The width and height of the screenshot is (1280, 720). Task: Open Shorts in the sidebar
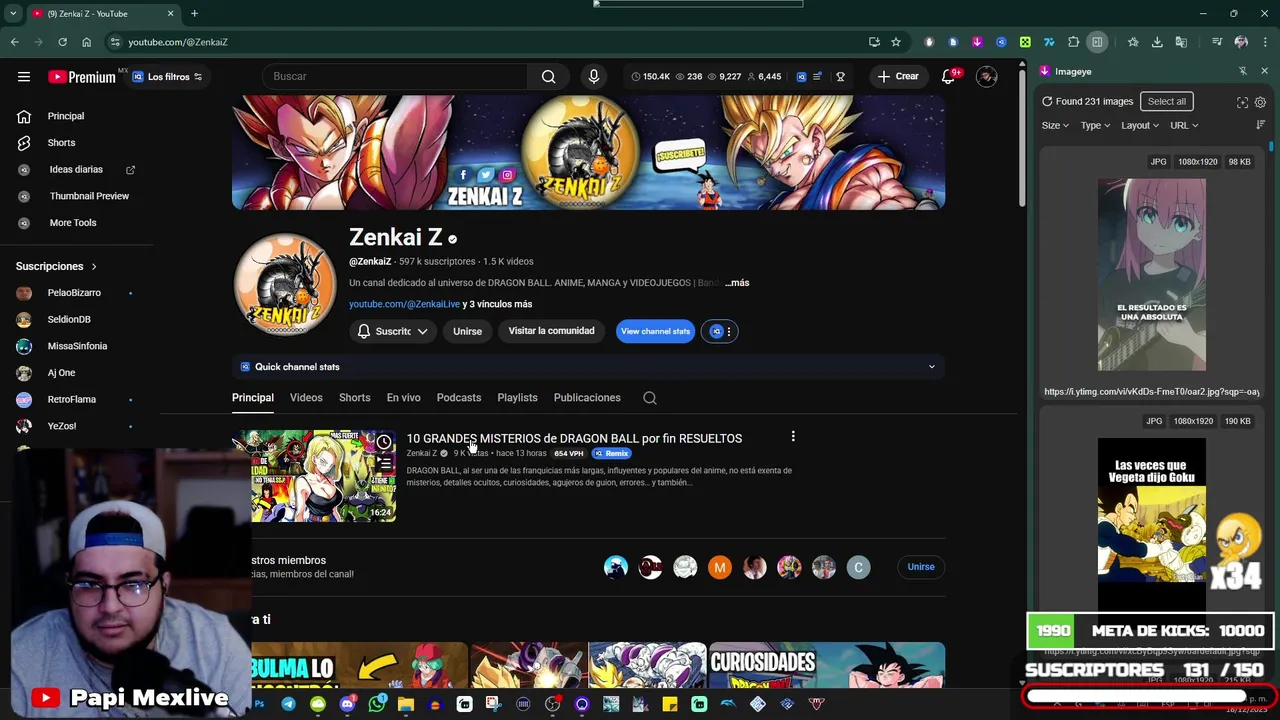click(61, 143)
